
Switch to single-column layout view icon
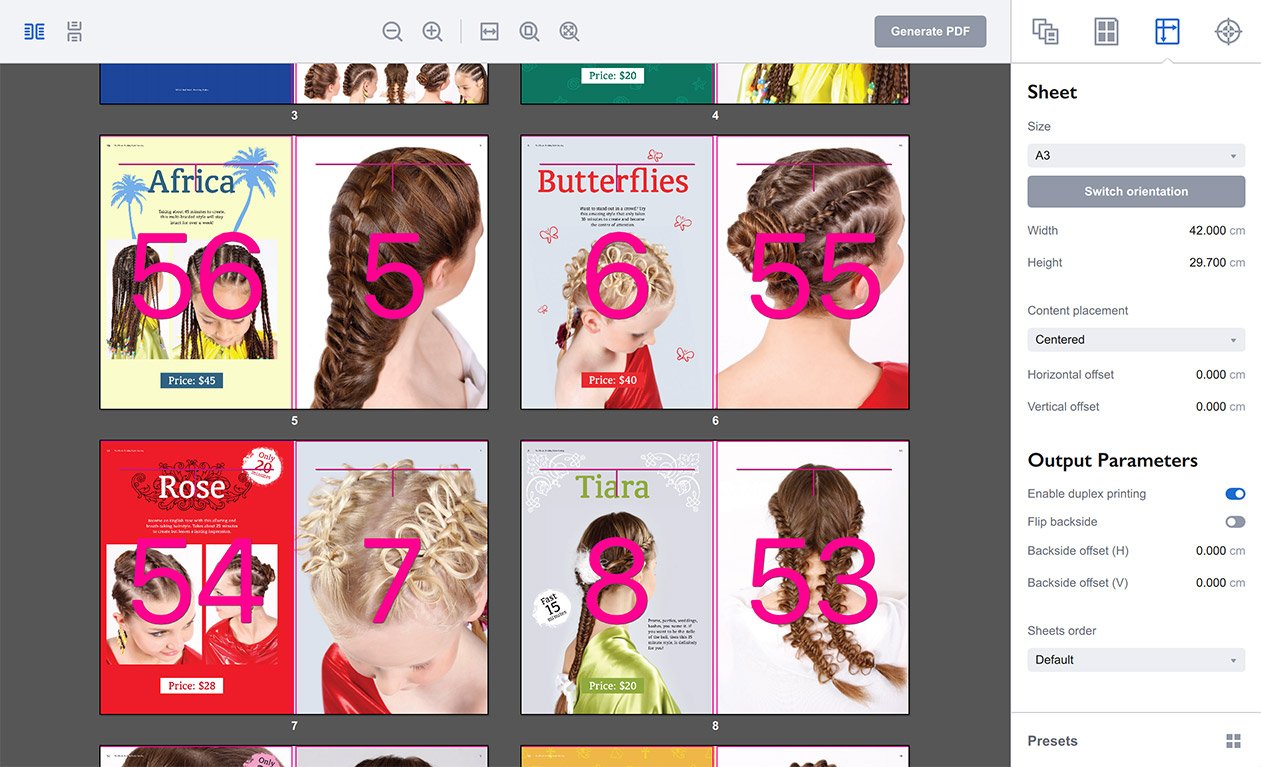pos(75,32)
